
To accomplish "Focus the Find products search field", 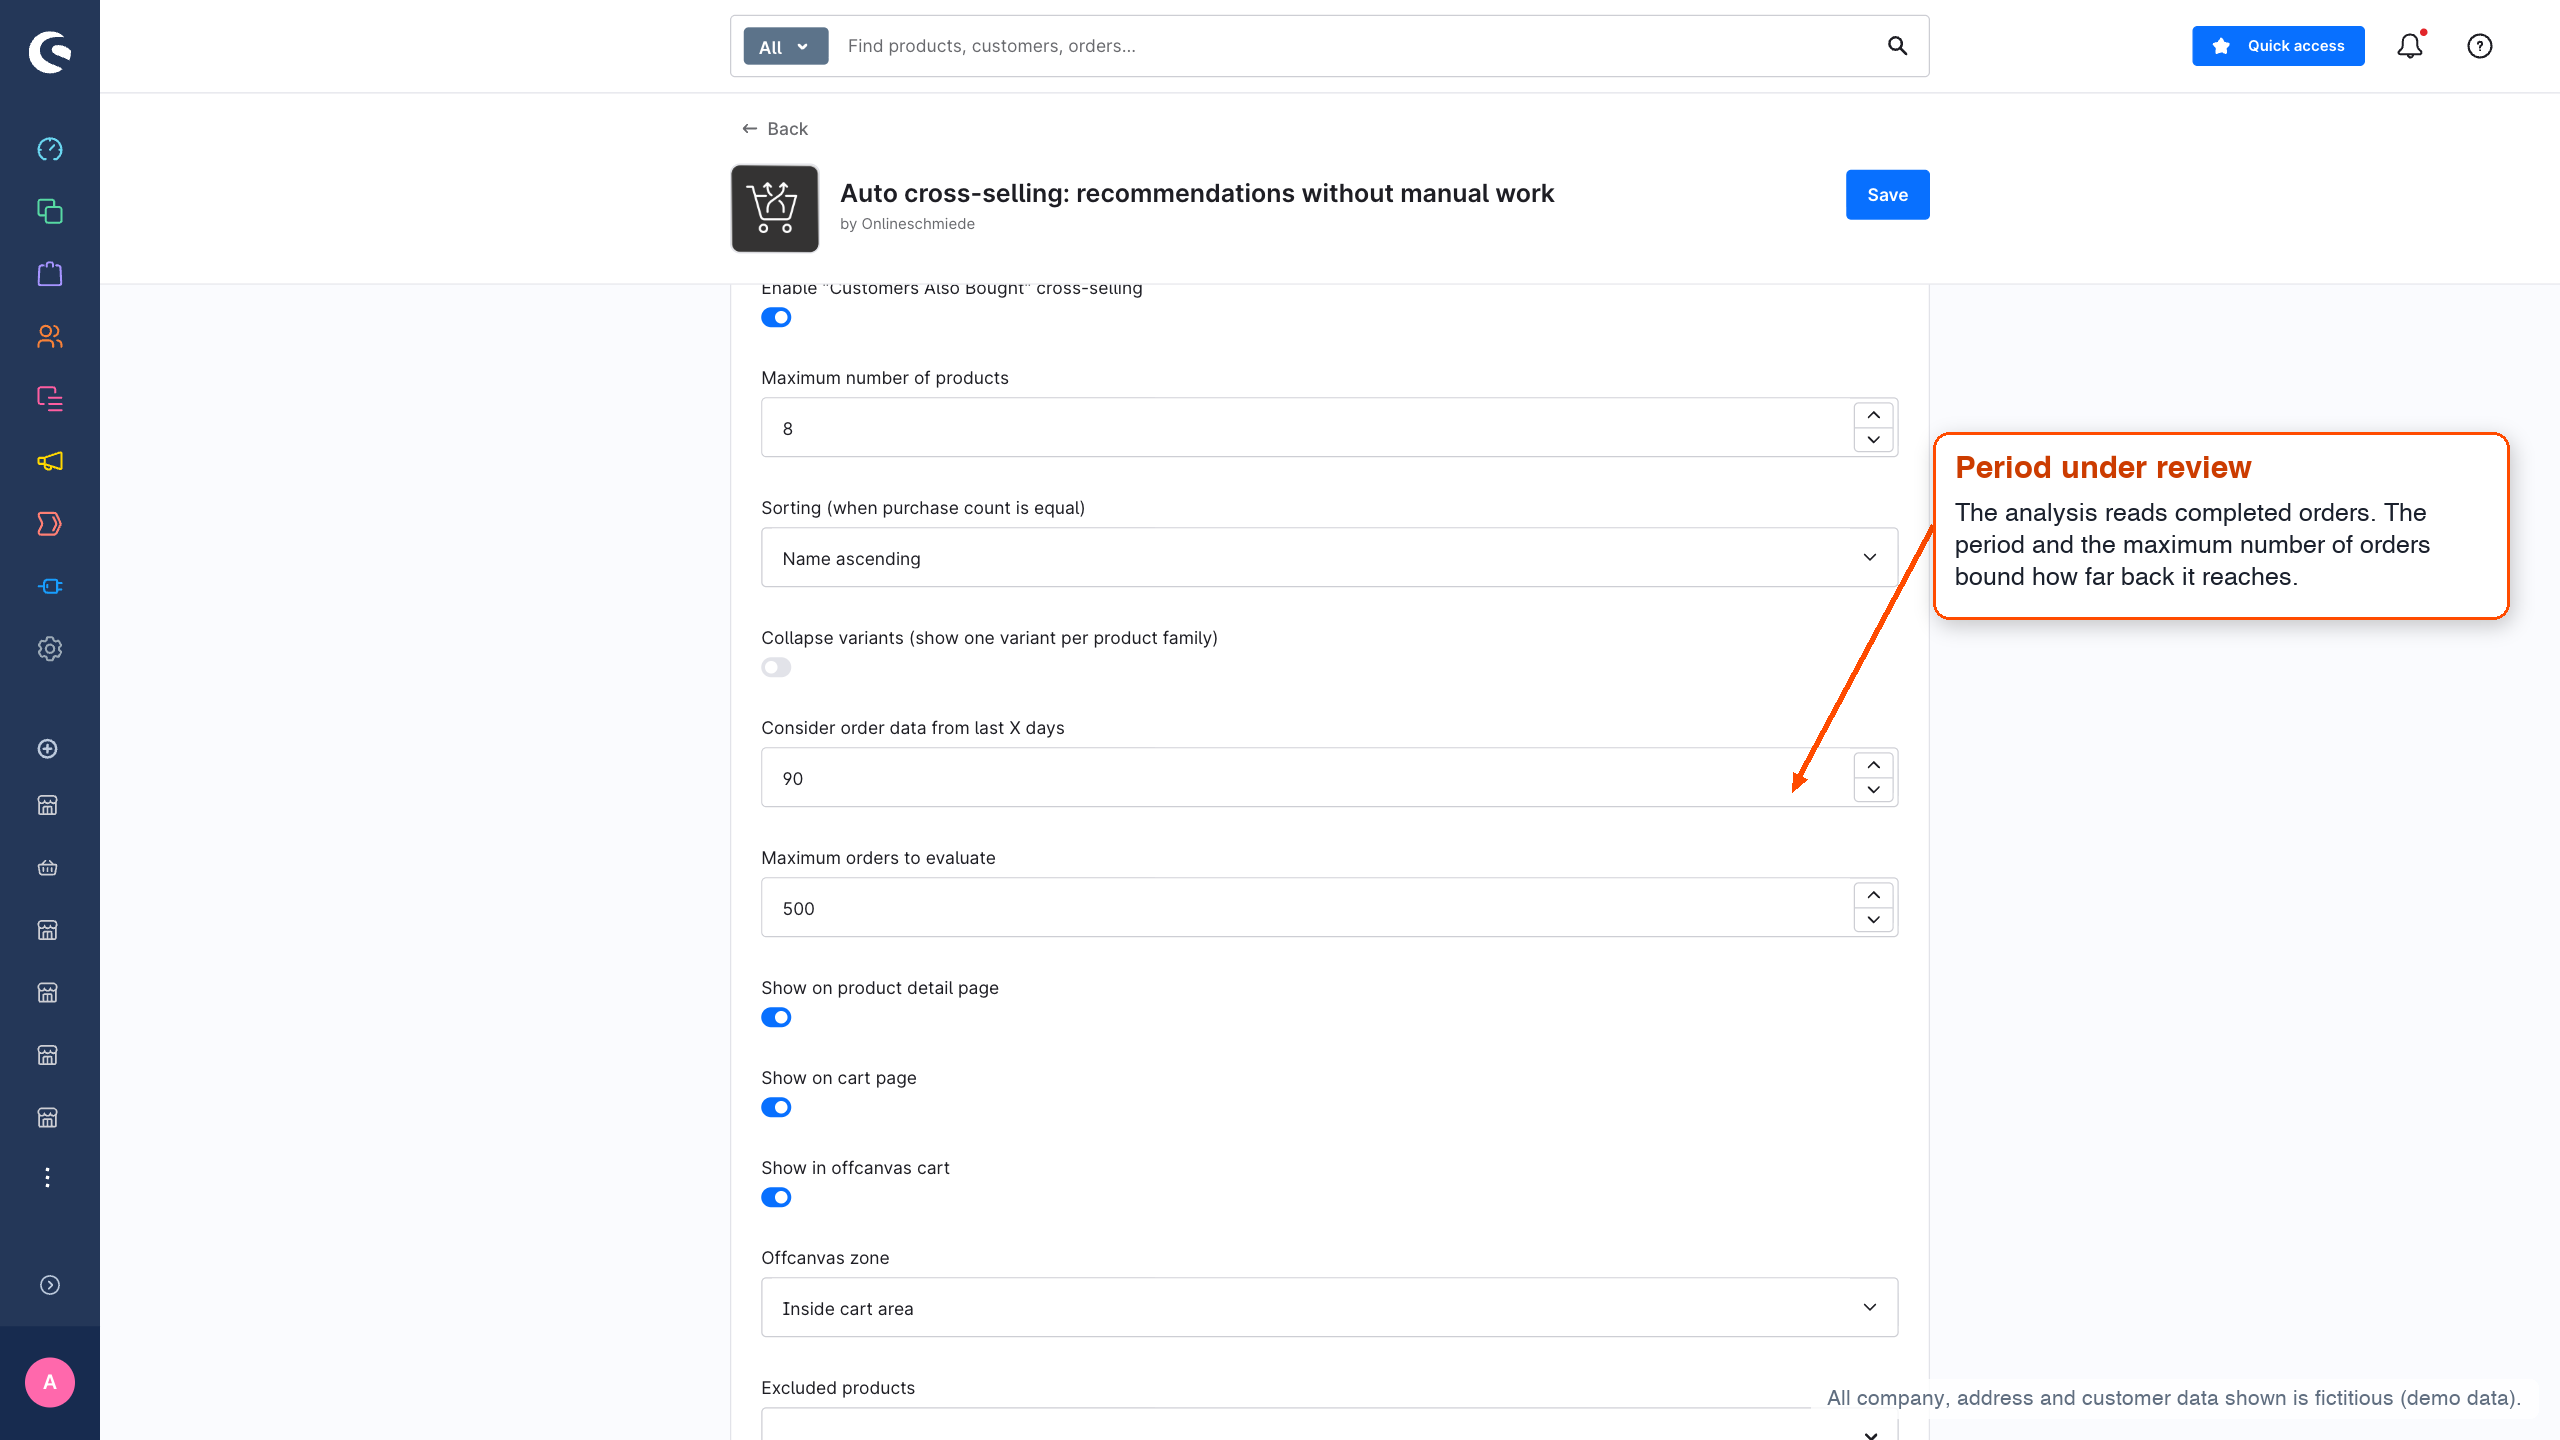I will pos(1355,46).
